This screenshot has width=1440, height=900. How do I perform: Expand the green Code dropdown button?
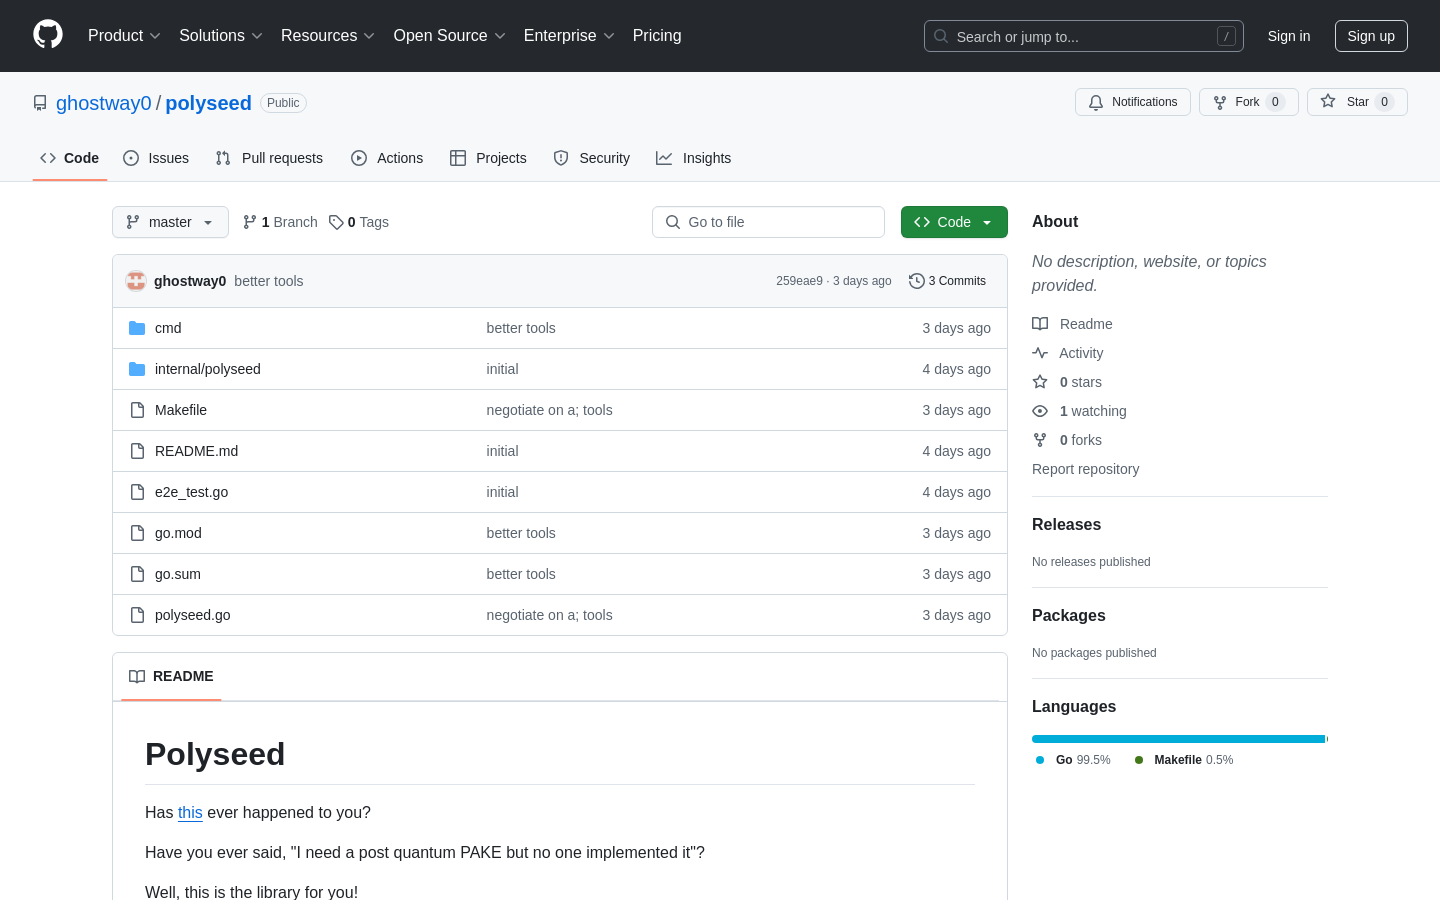(954, 222)
